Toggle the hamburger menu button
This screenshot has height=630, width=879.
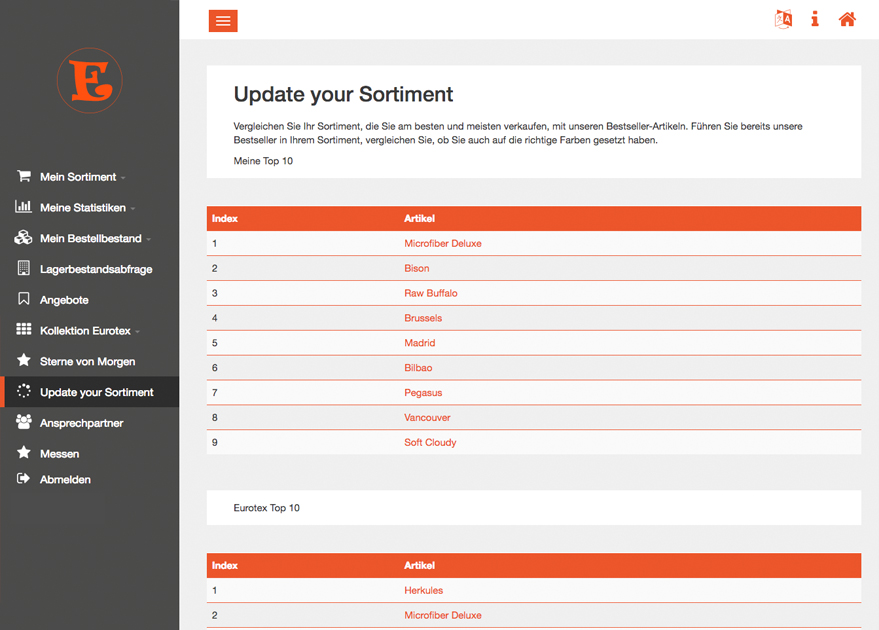click(x=223, y=20)
